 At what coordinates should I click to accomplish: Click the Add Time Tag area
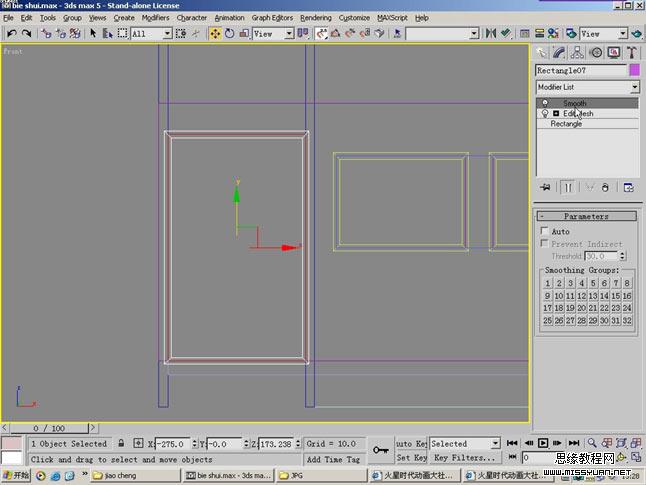click(x=333, y=459)
